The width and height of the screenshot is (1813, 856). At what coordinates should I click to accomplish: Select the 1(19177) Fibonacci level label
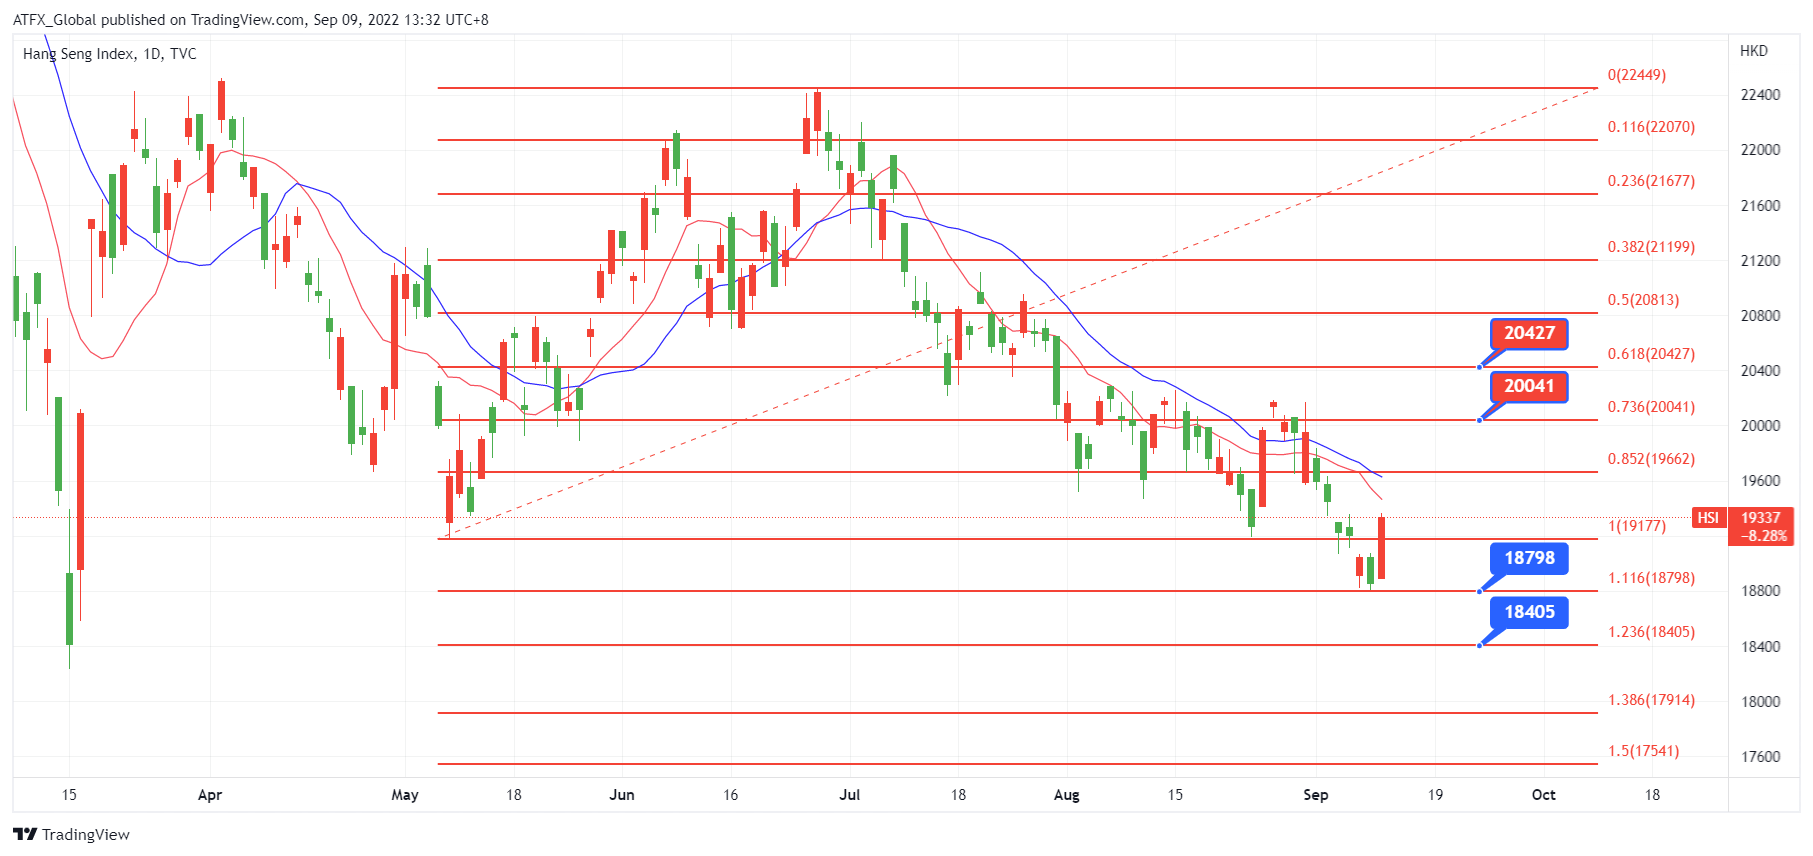tap(1637, 526)
